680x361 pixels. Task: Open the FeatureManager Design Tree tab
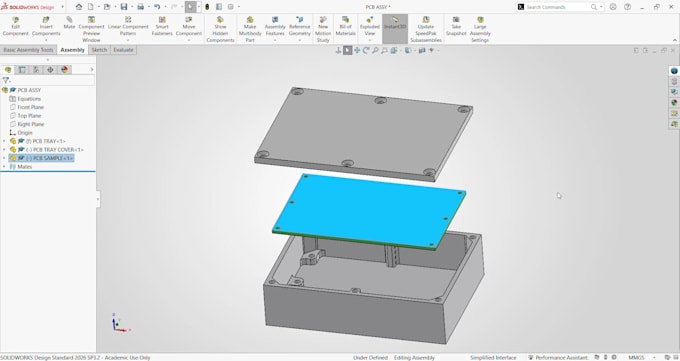click(8, 69)
